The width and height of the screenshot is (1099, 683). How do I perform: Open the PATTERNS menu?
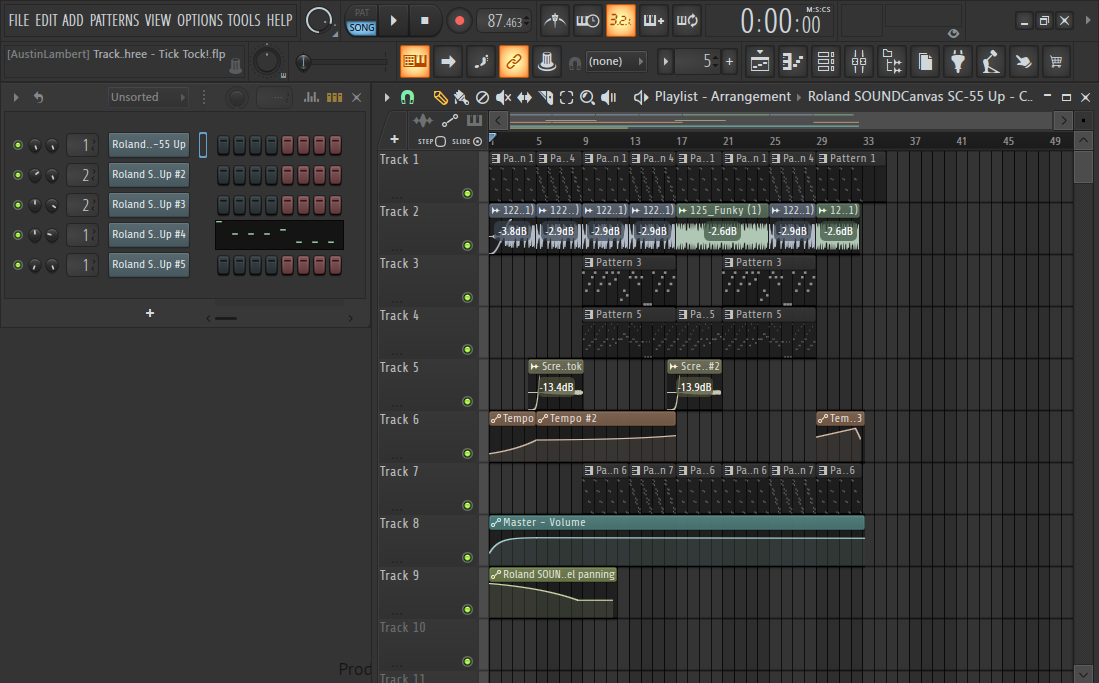[114, 20]
